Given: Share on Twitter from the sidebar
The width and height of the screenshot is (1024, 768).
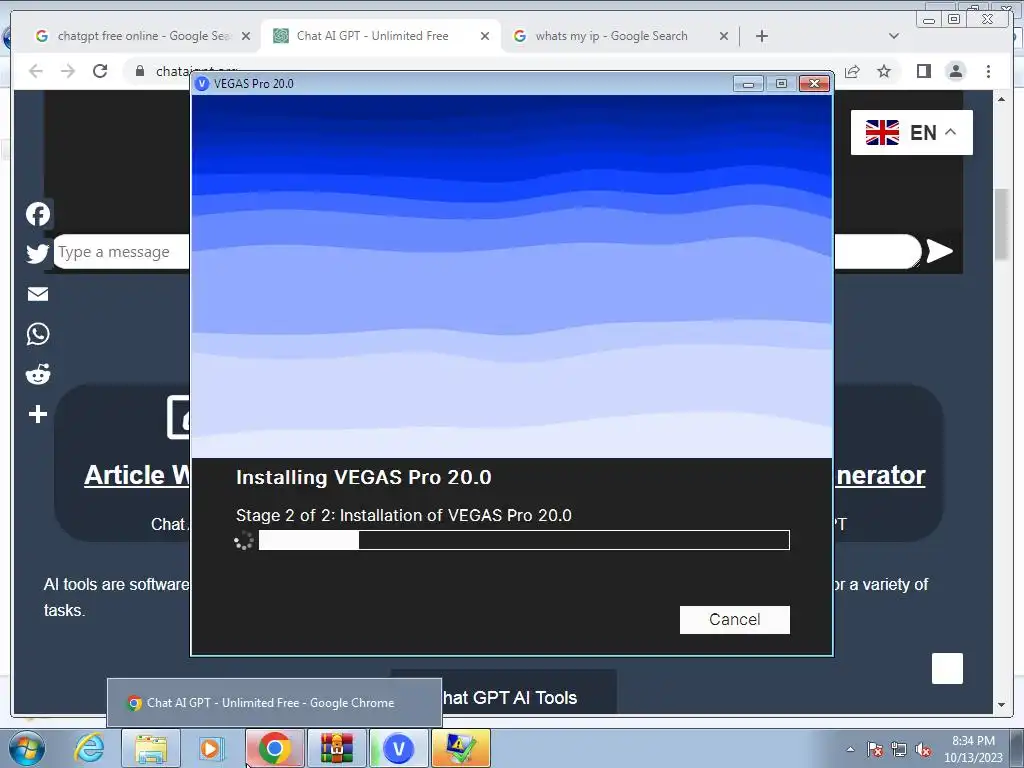Looking at the screenshot, I should tap(38, 253).
